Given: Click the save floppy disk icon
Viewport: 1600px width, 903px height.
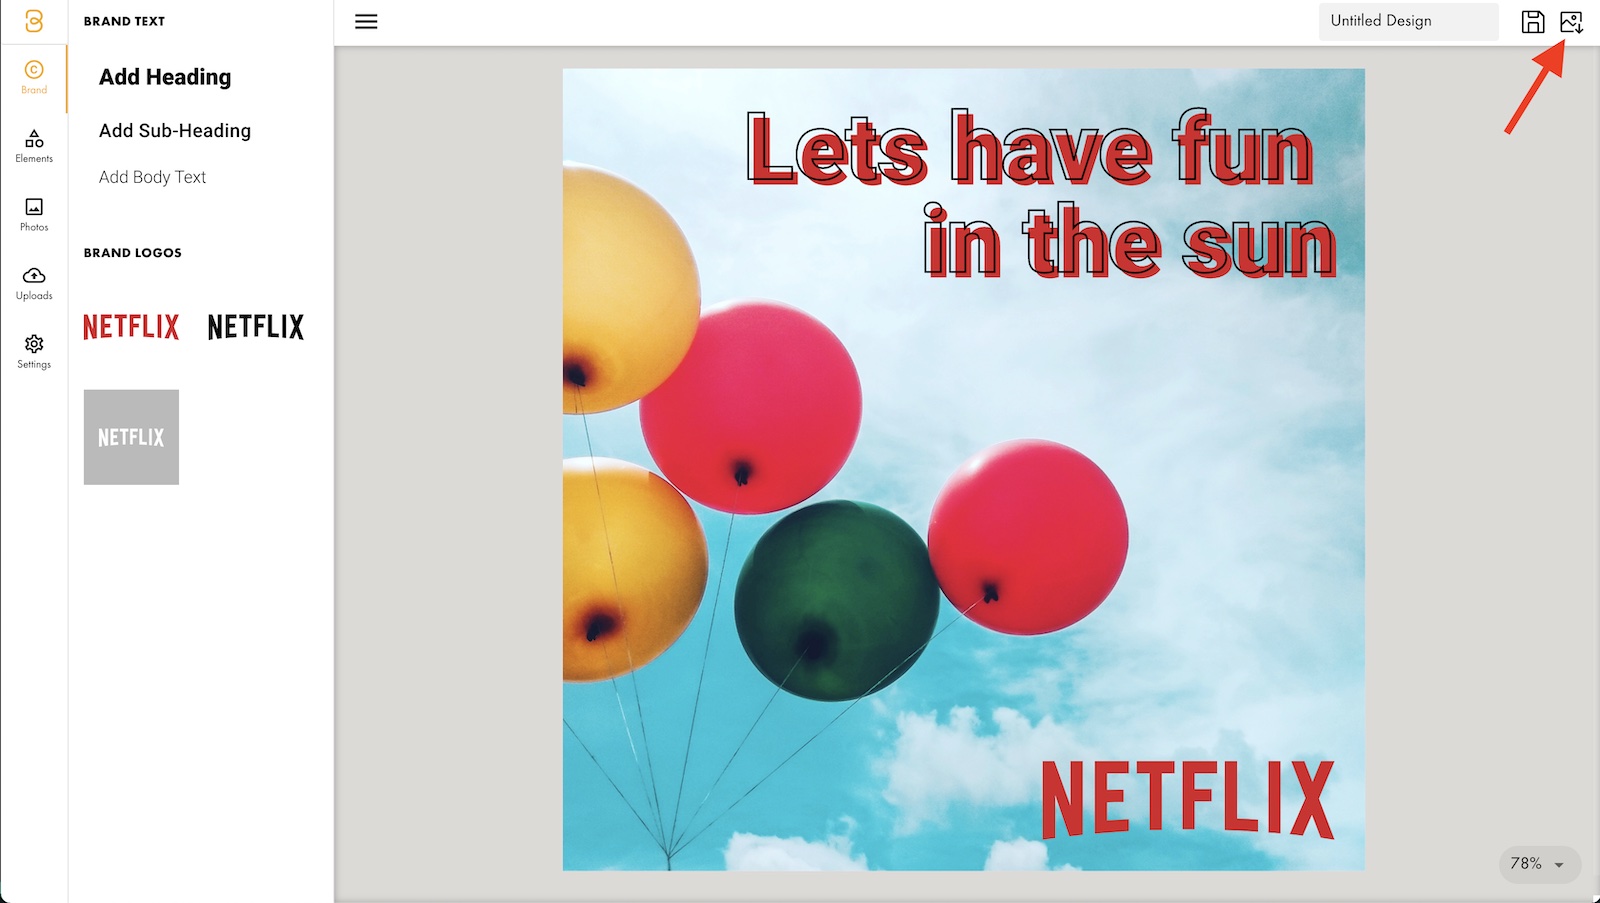Looking at the screenshot, I should click(x=1533, y=21).
